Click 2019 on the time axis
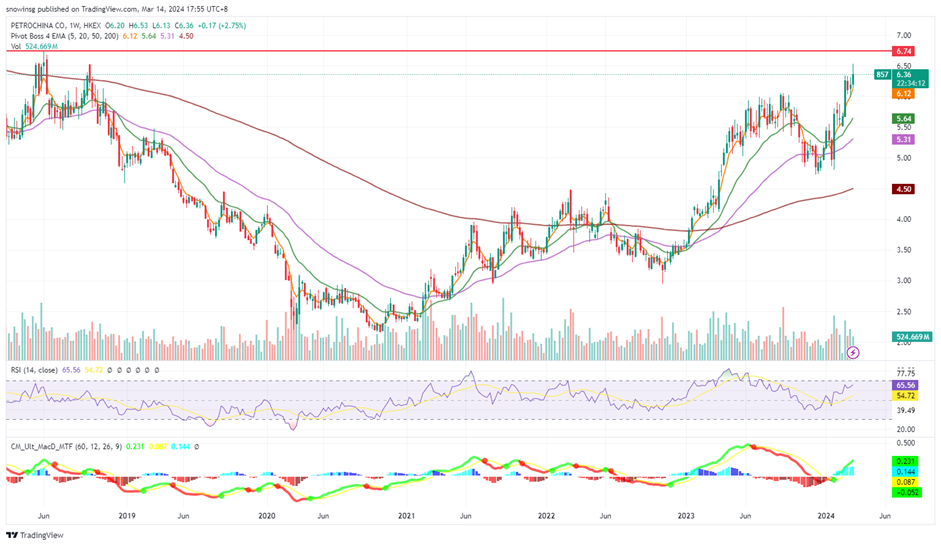Image resolution: width=941 pixels, height=546 pixels. pos(127,516)
